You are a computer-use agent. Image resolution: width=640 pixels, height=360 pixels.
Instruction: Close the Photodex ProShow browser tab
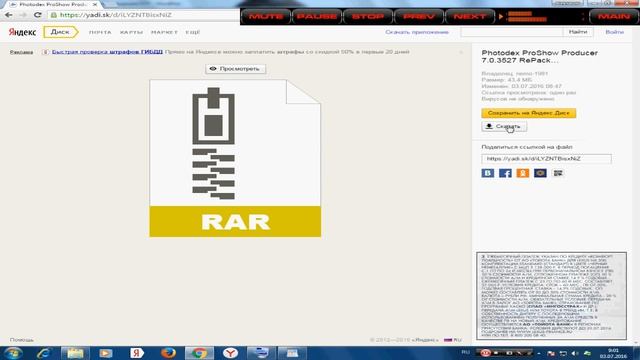coord(95,4)
